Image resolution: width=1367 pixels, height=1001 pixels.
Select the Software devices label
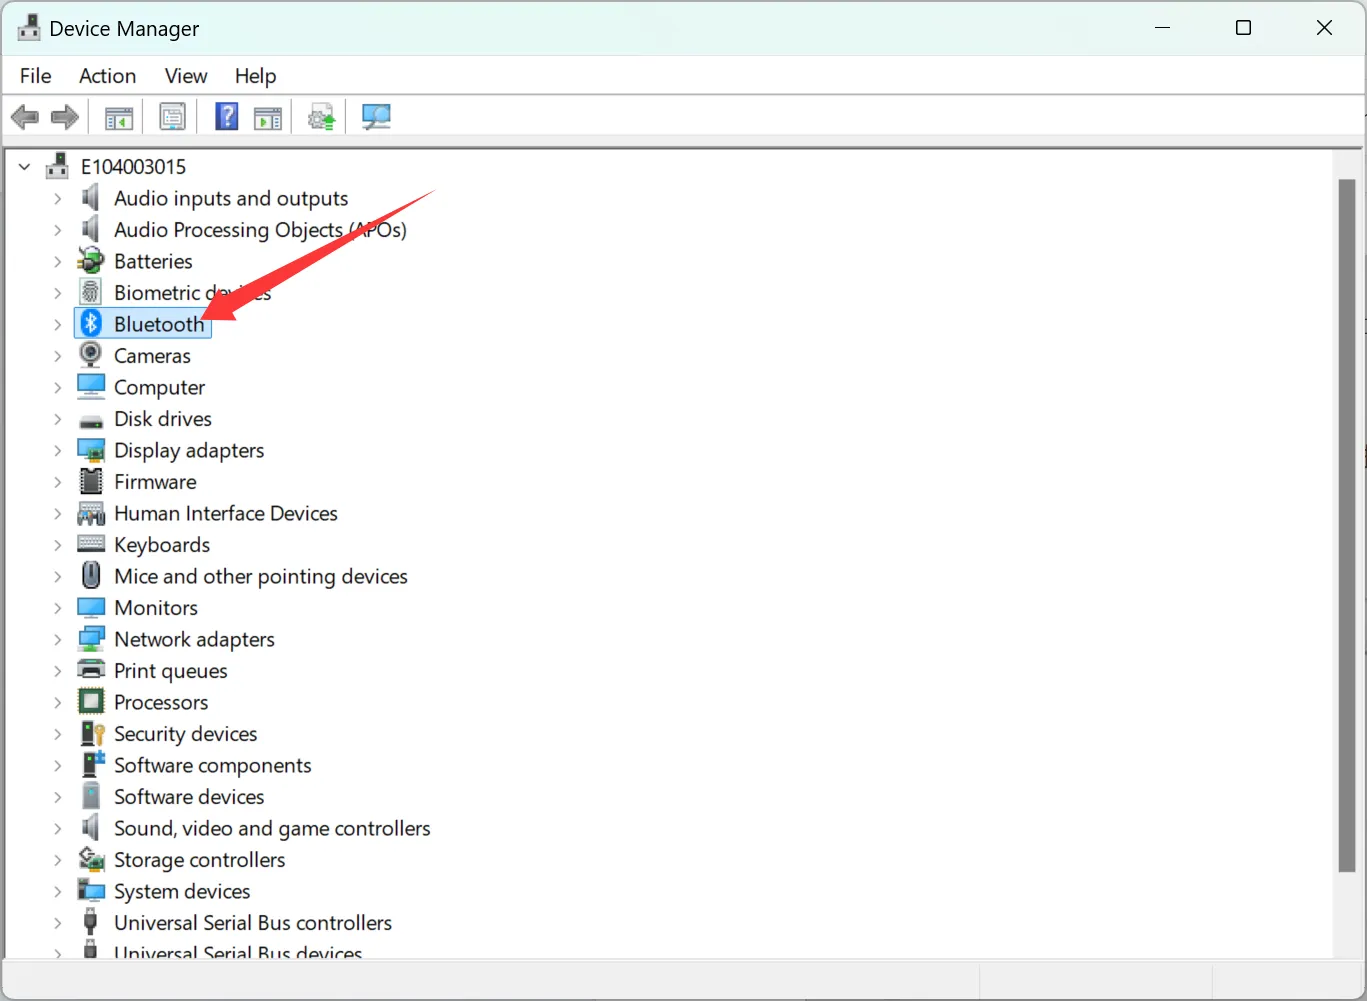(x=189, y=797)
